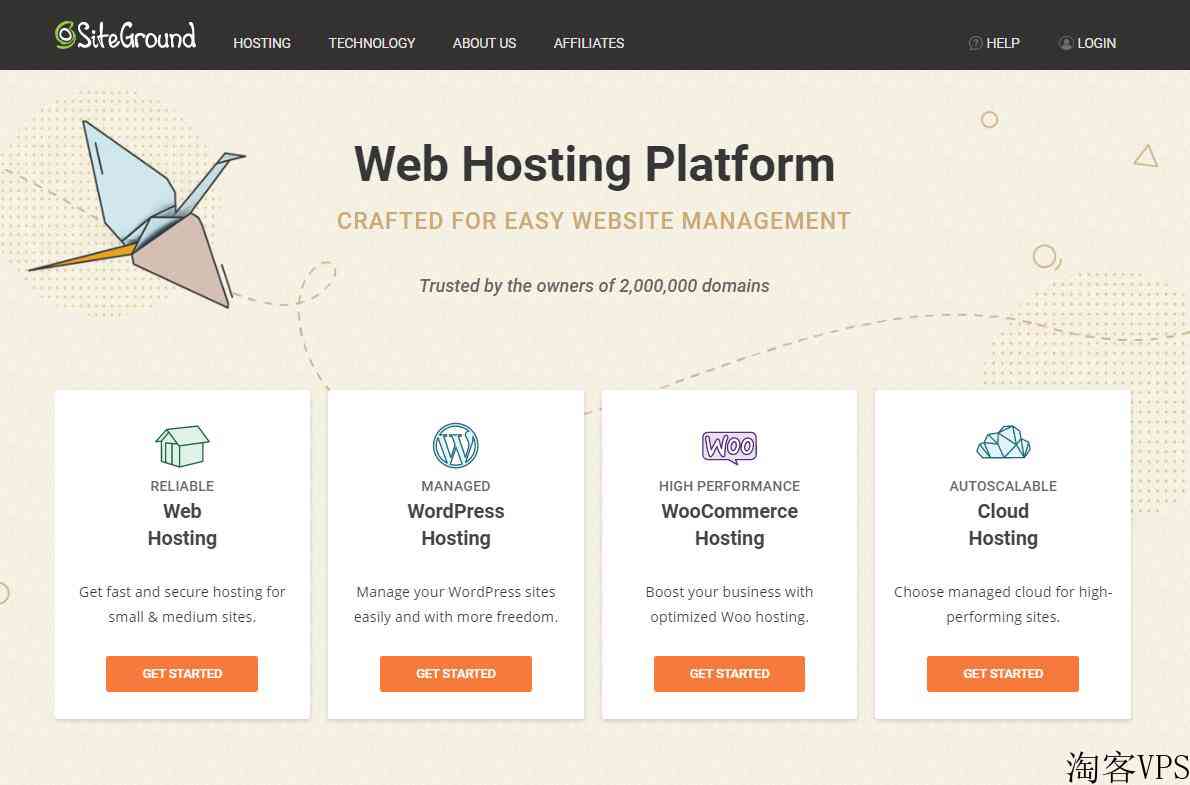Open the TECHNOLOGY menu
Screen dimensions: 1190x785
click(x=372, y=43)
